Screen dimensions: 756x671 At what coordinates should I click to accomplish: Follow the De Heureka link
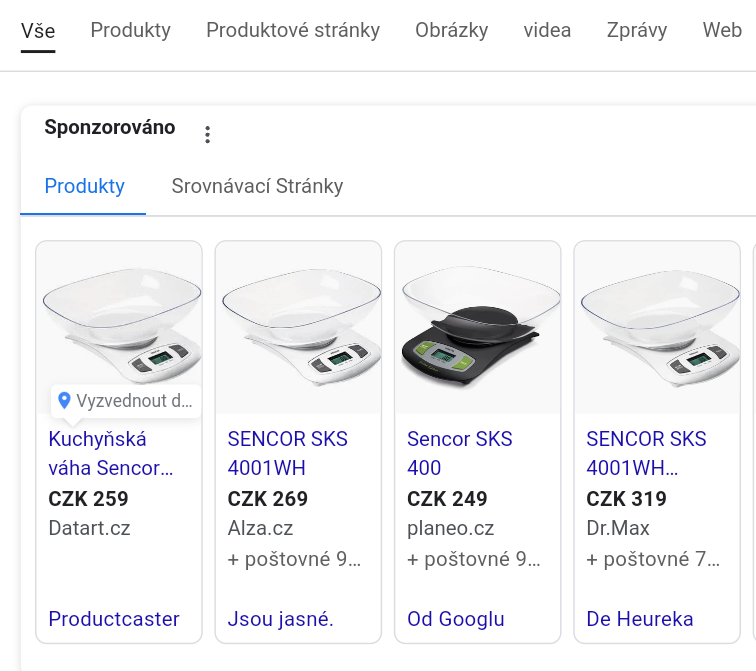(x=640, y=619)
